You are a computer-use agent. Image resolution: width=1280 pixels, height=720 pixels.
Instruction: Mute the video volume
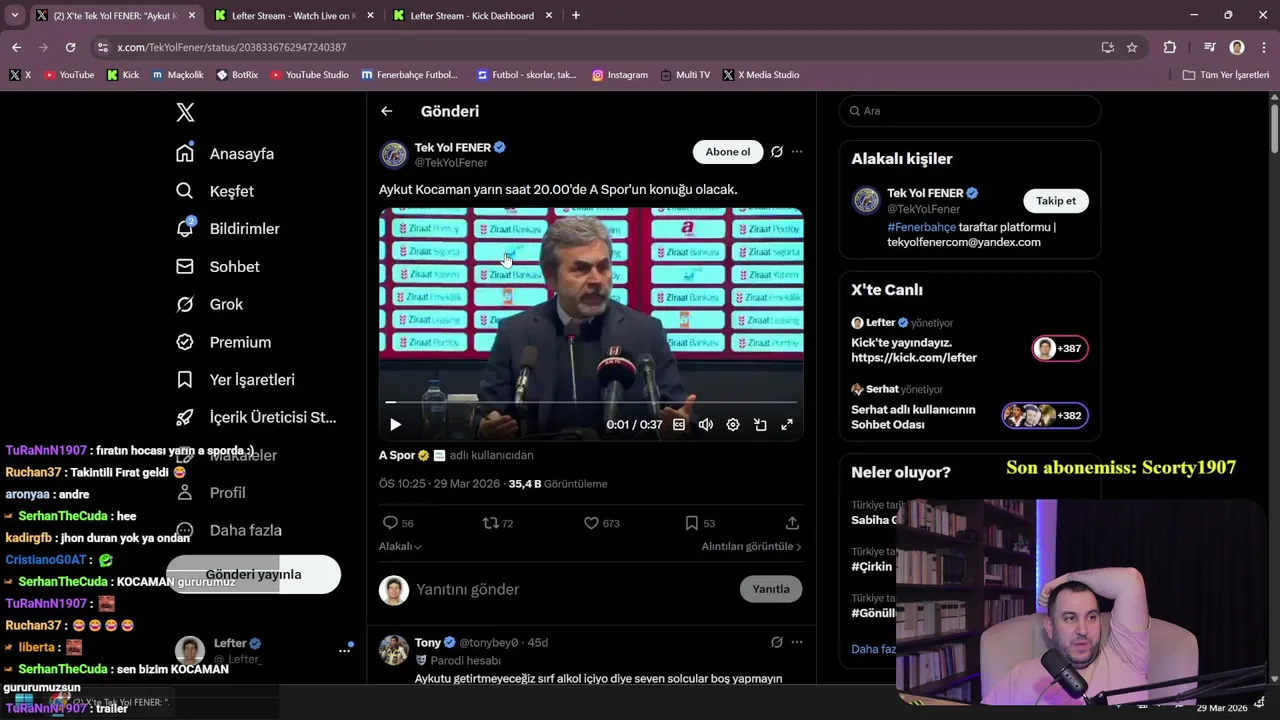click(706, 425)
